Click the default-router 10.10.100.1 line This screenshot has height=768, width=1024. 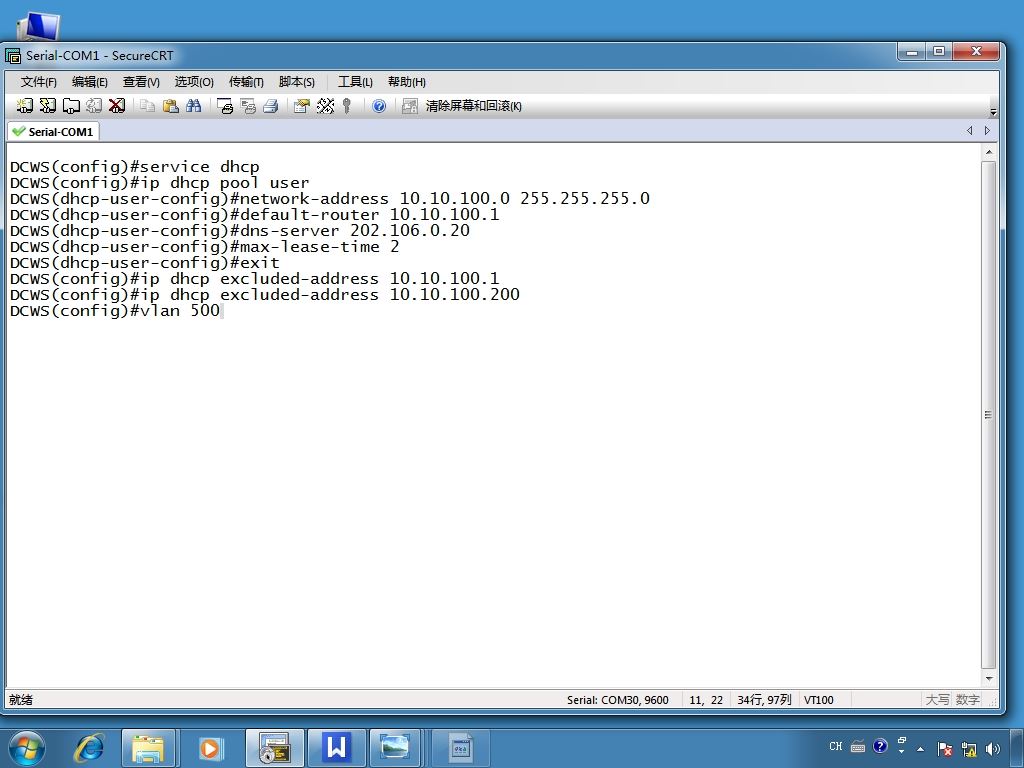pyautogui.click(x=255, y=214)
